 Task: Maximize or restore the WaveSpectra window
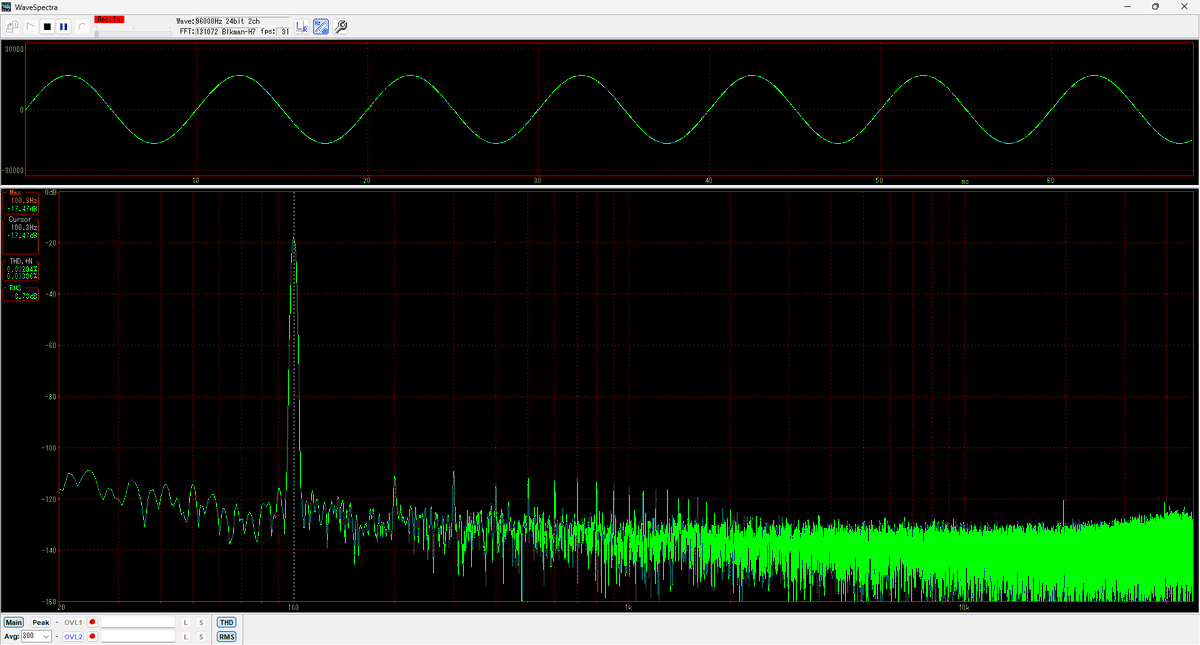(x=1156, y=6)
